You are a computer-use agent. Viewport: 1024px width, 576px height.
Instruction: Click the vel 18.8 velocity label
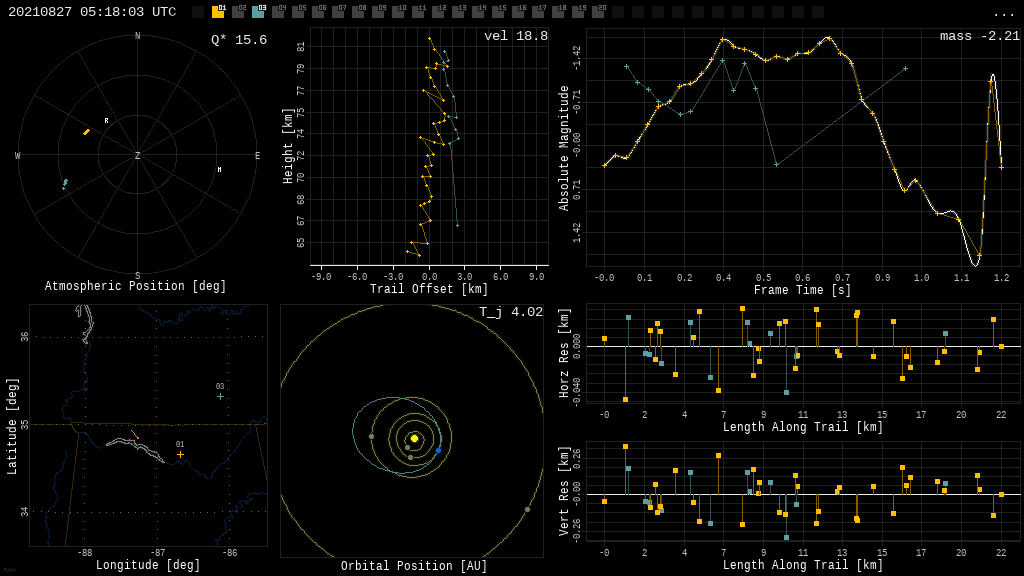[x=515, y=36]
